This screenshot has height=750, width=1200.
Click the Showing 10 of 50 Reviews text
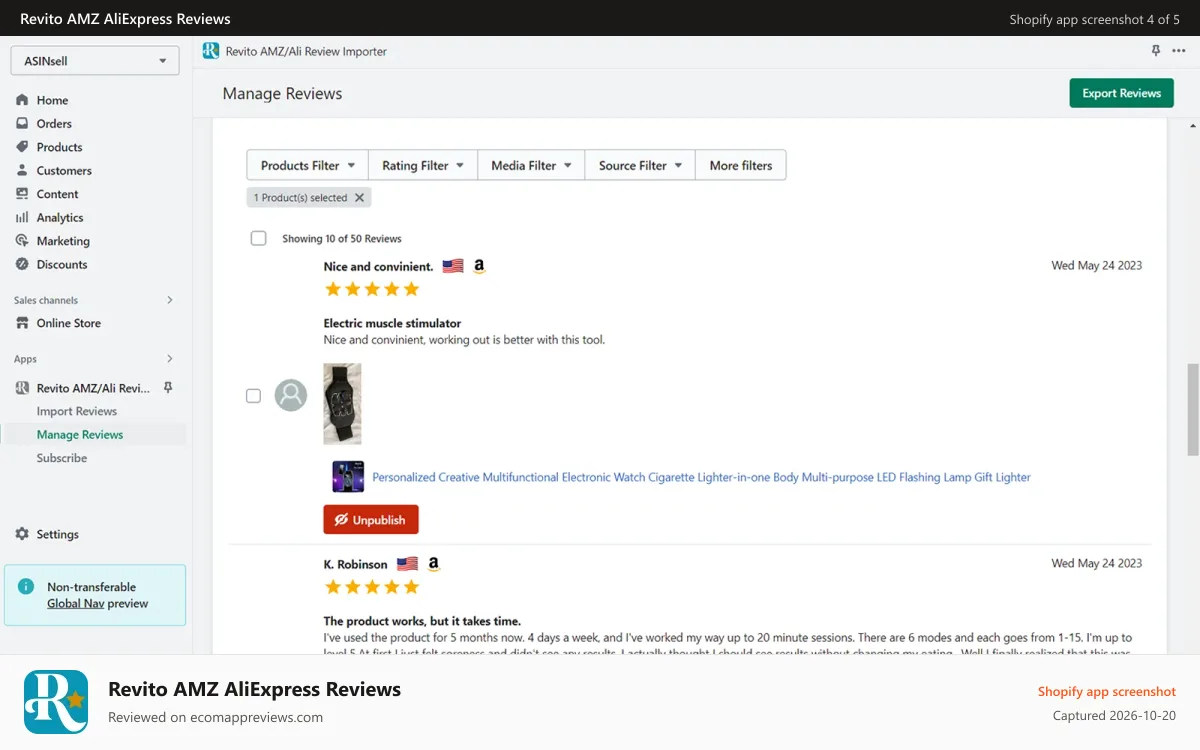(342, 239)
